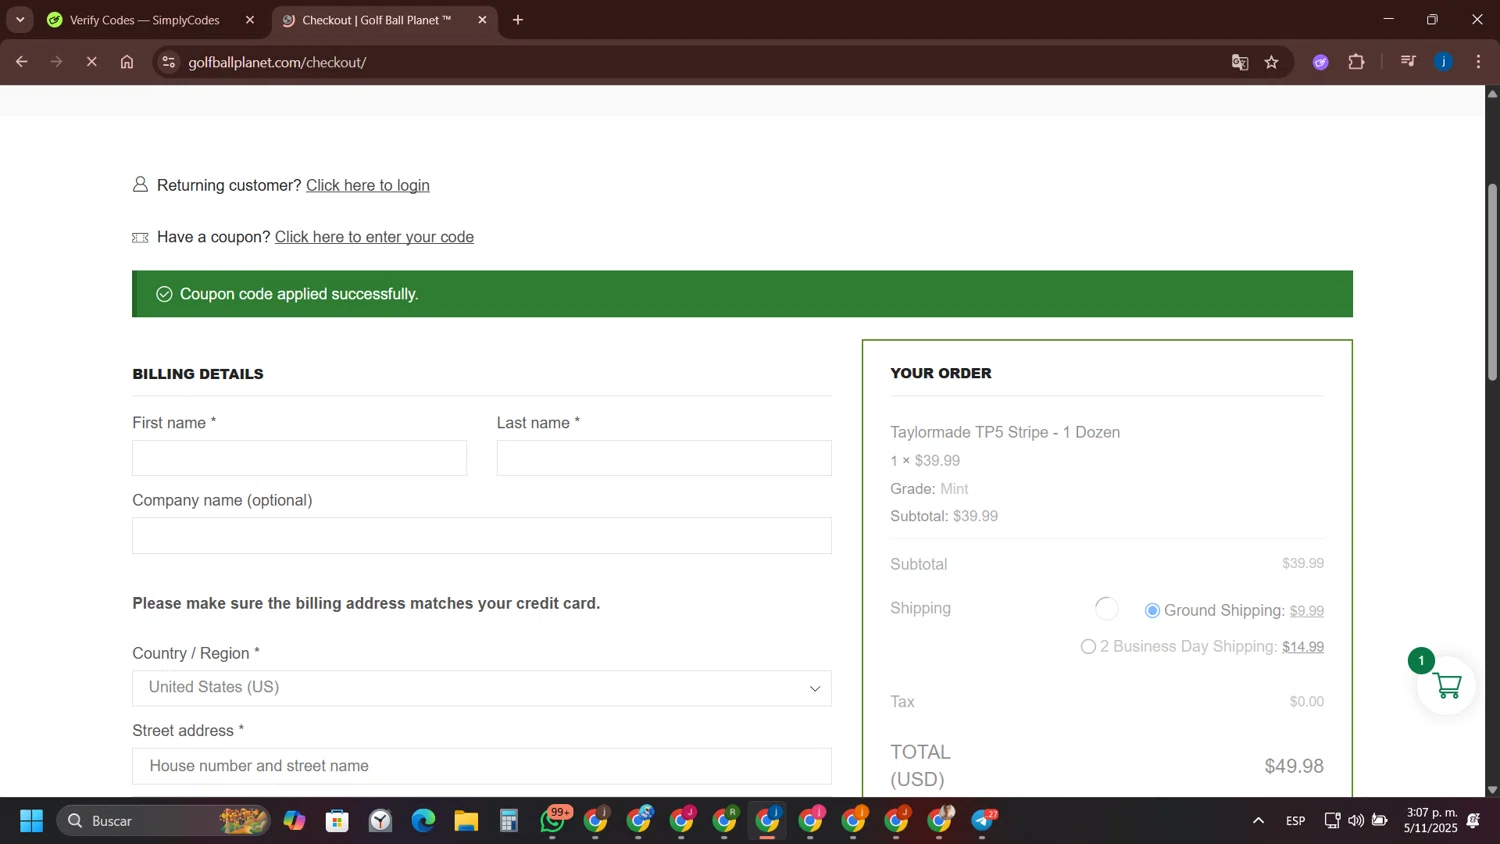Go back to the previous page
1500x844 pixels.
[x=21, y=62]
